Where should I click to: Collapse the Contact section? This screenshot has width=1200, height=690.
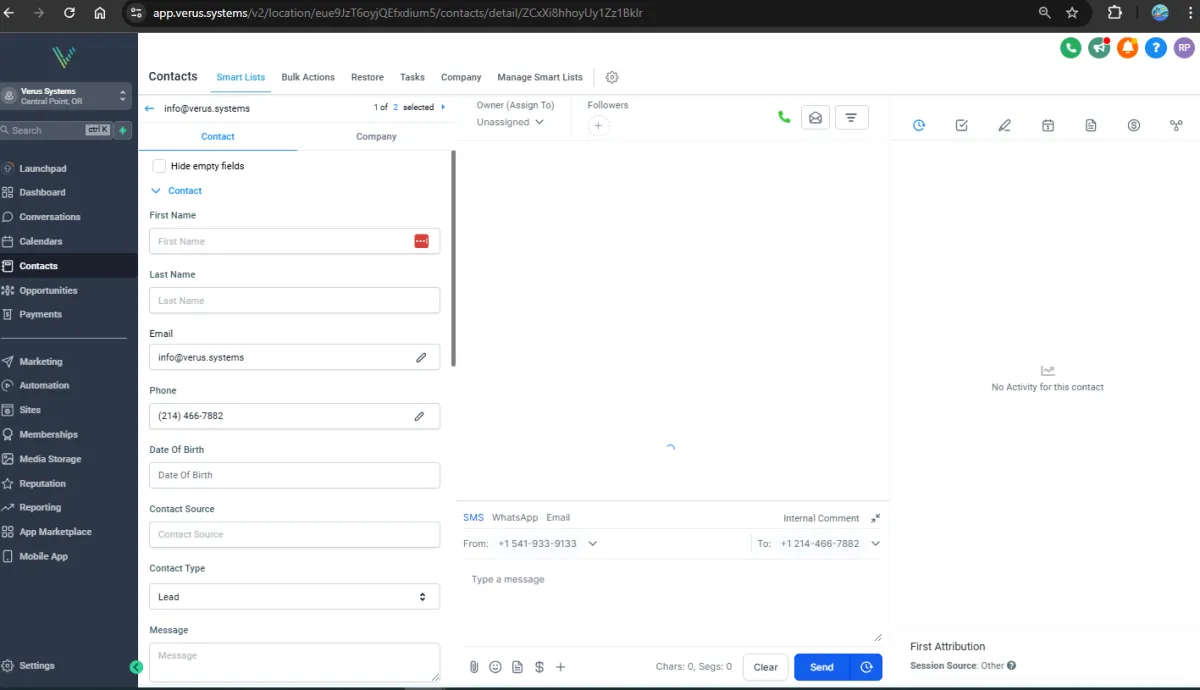[x=176, y=190]
